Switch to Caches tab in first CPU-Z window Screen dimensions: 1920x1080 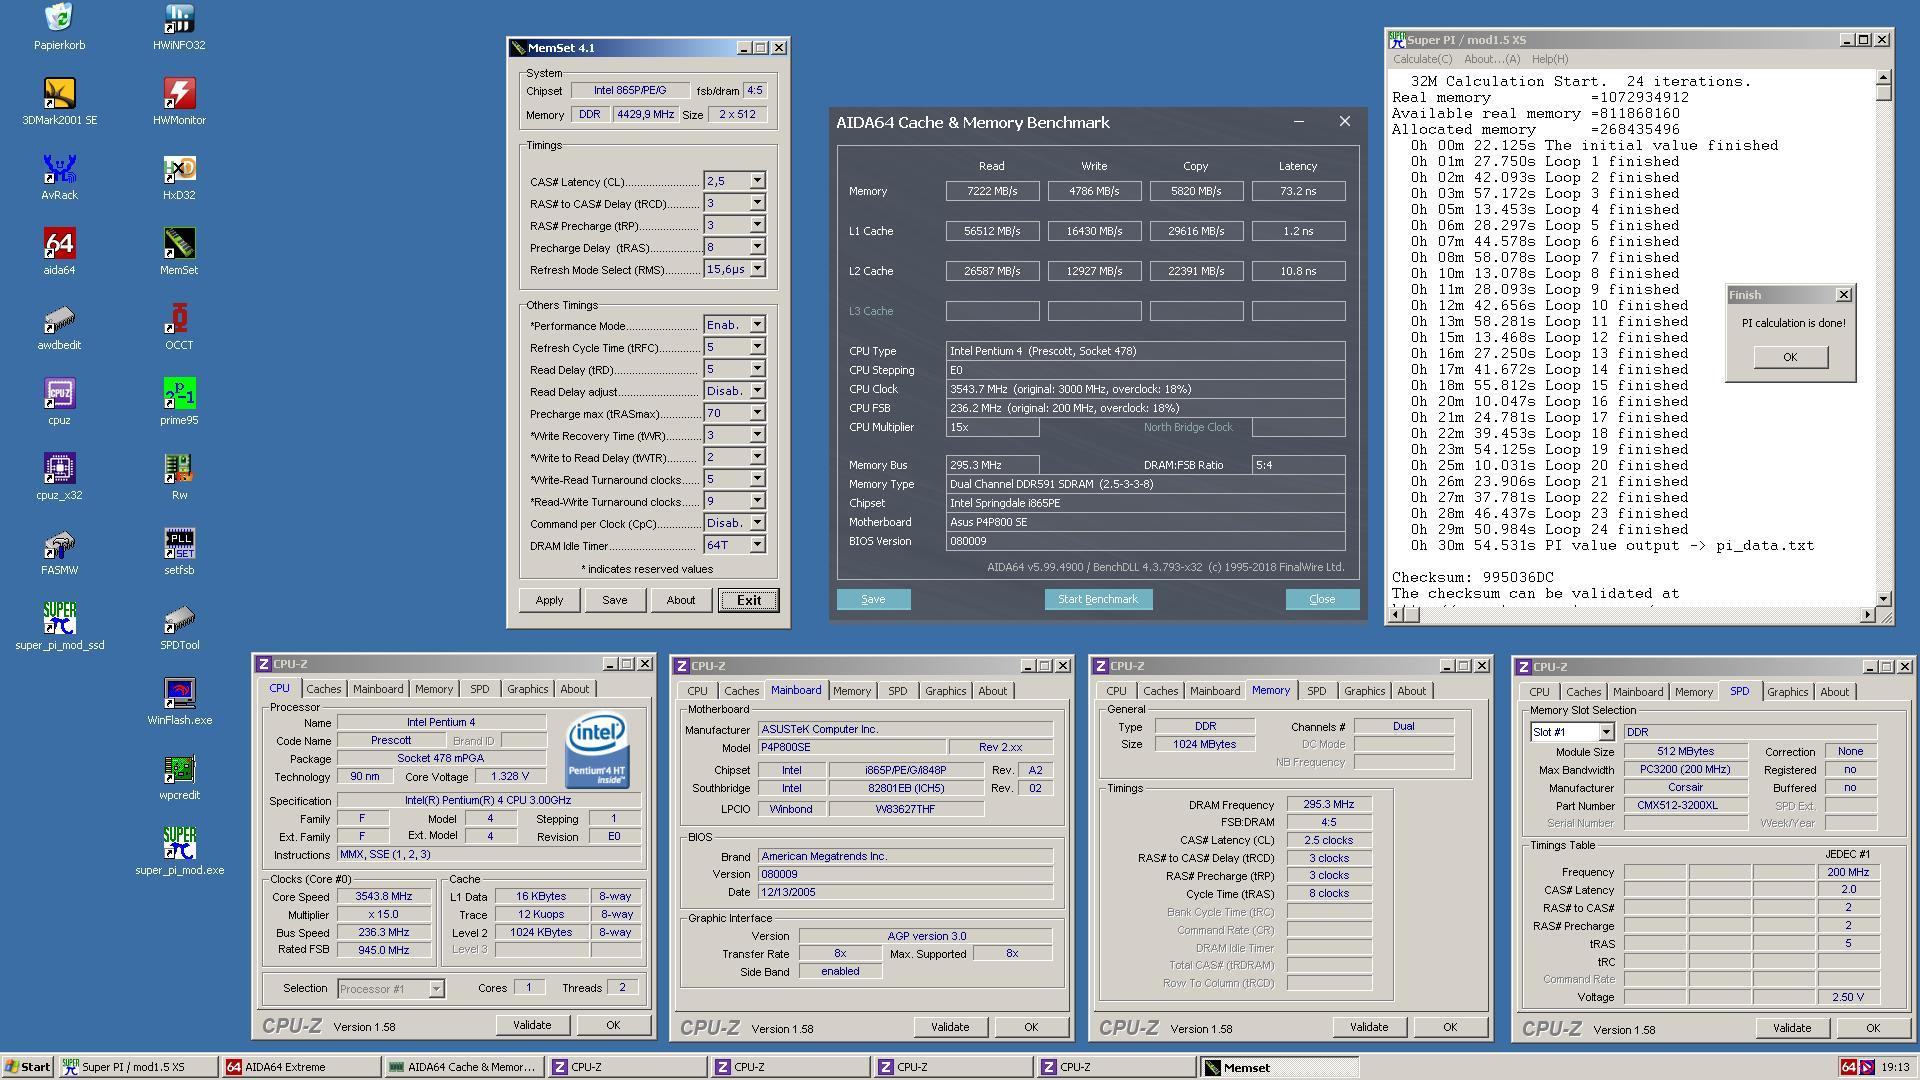323,689
